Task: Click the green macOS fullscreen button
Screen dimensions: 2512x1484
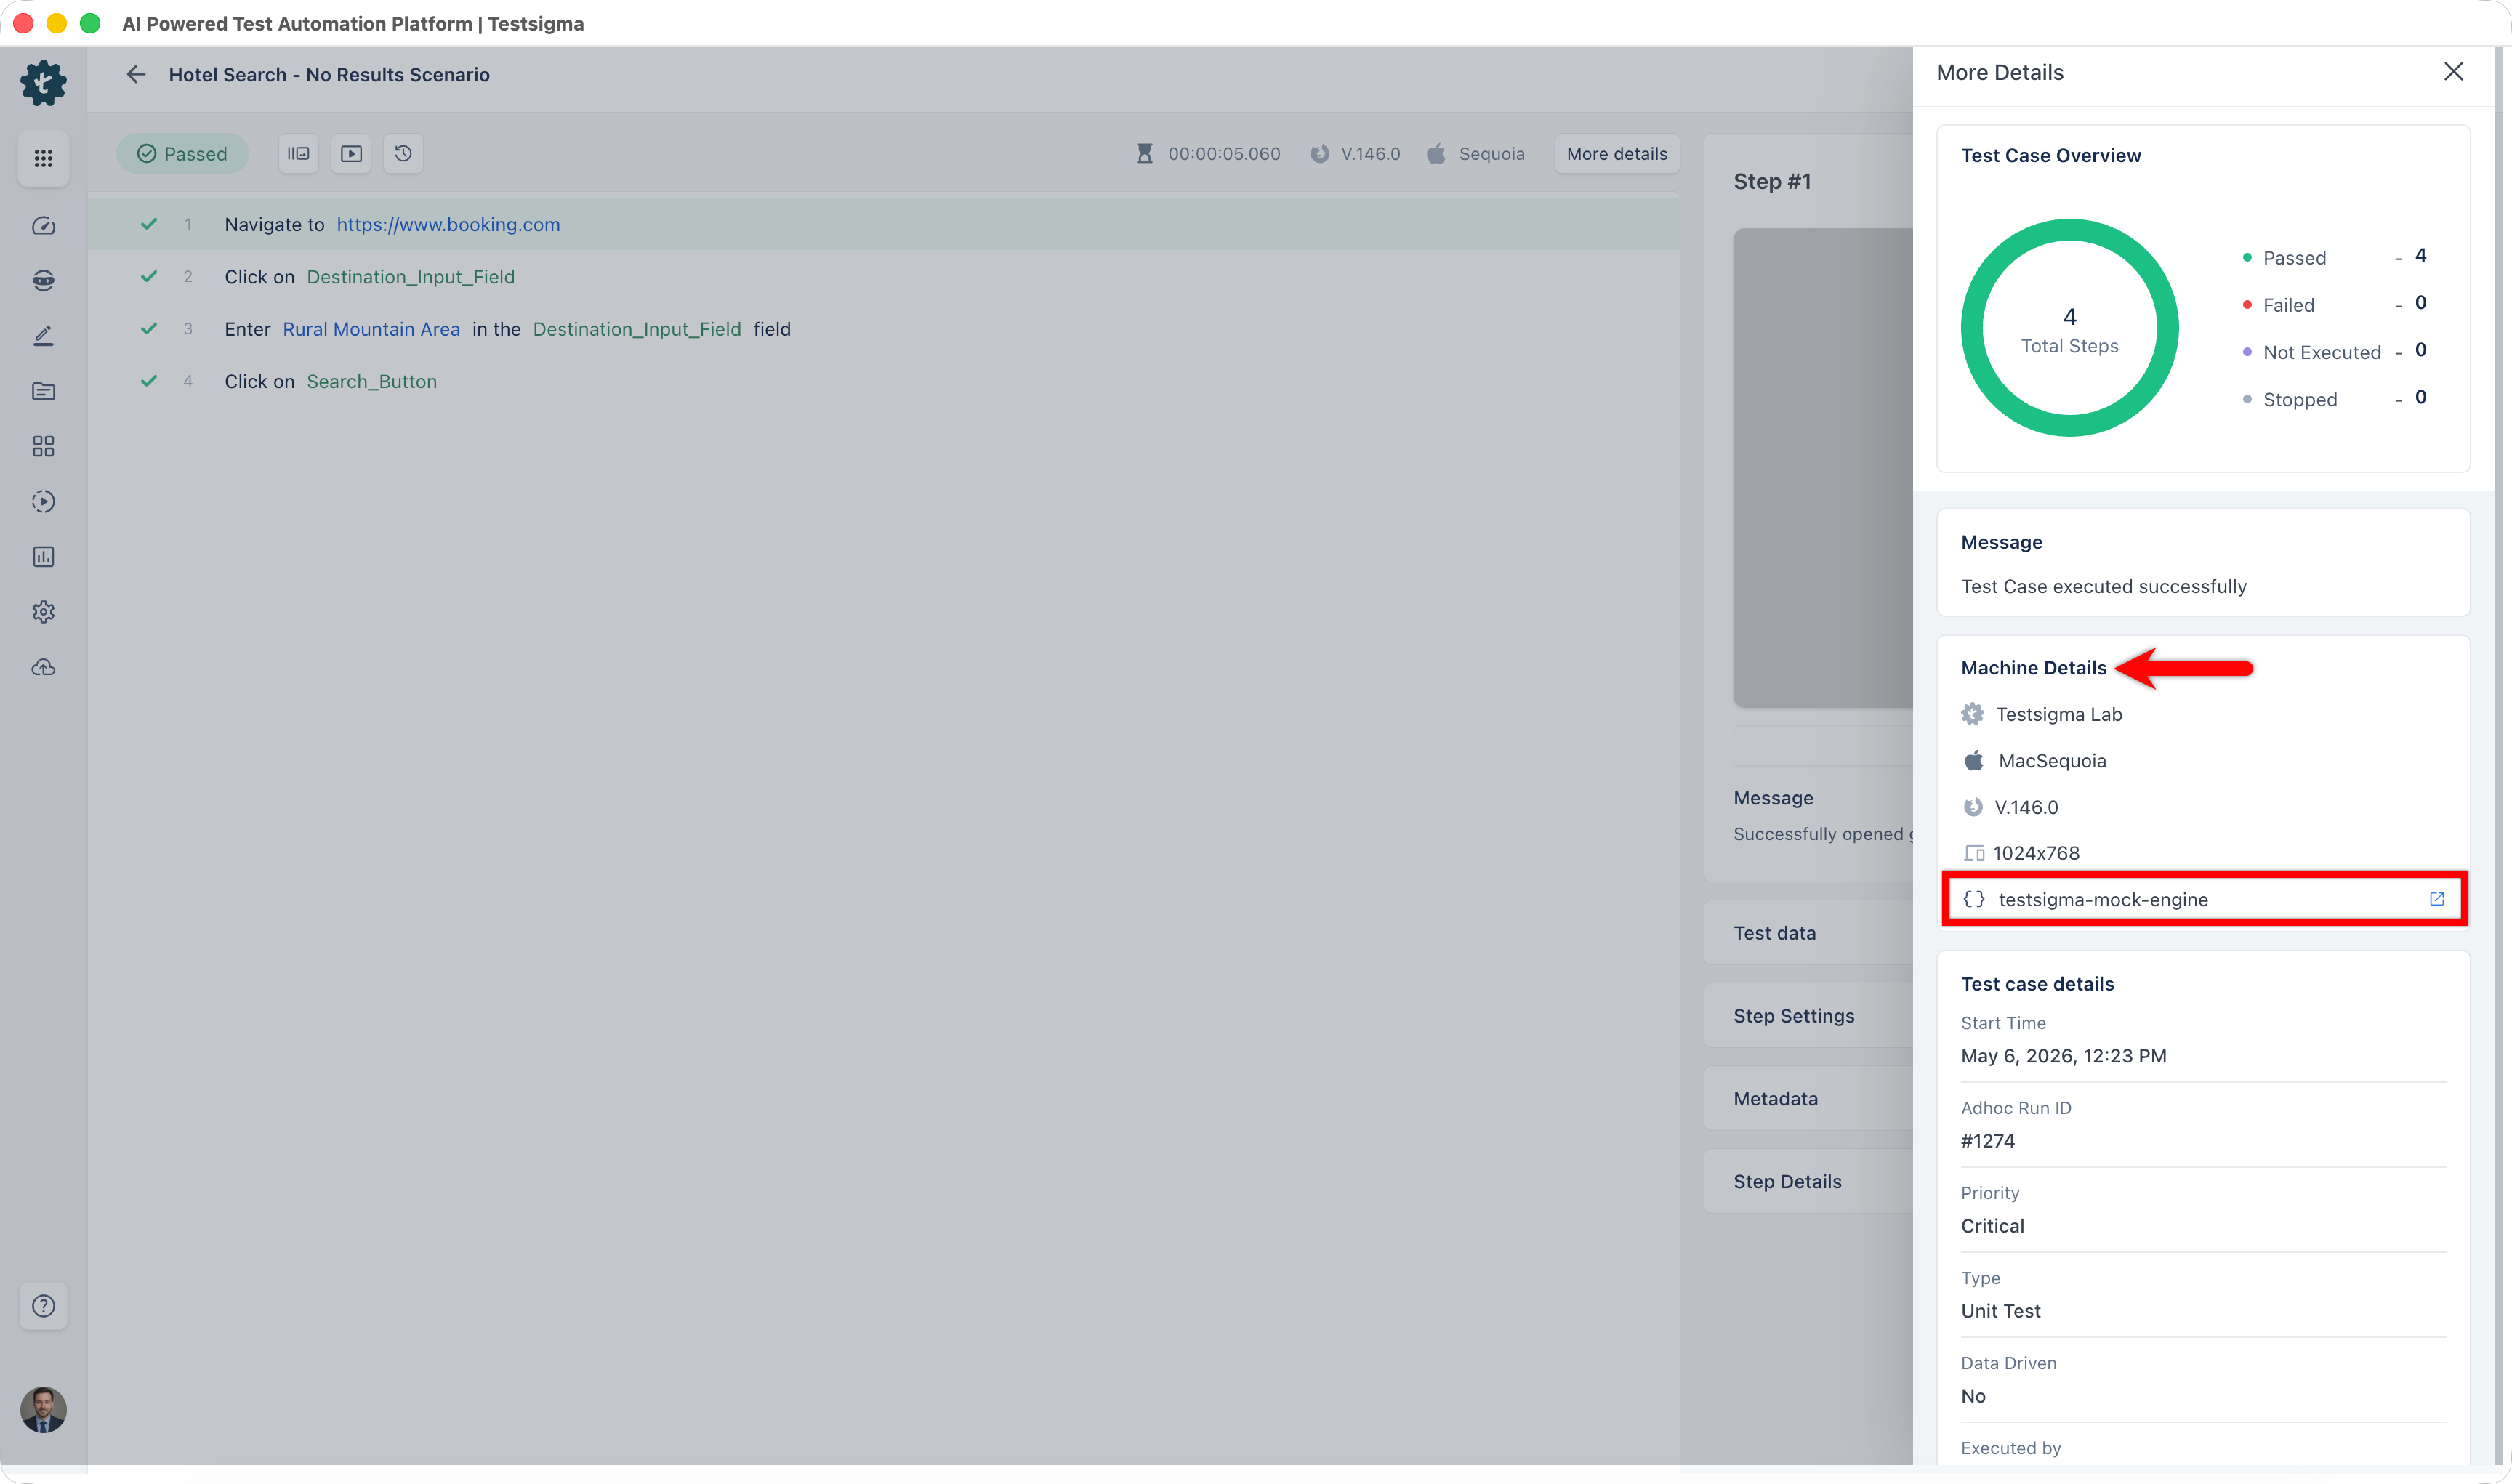Action: 90,23
